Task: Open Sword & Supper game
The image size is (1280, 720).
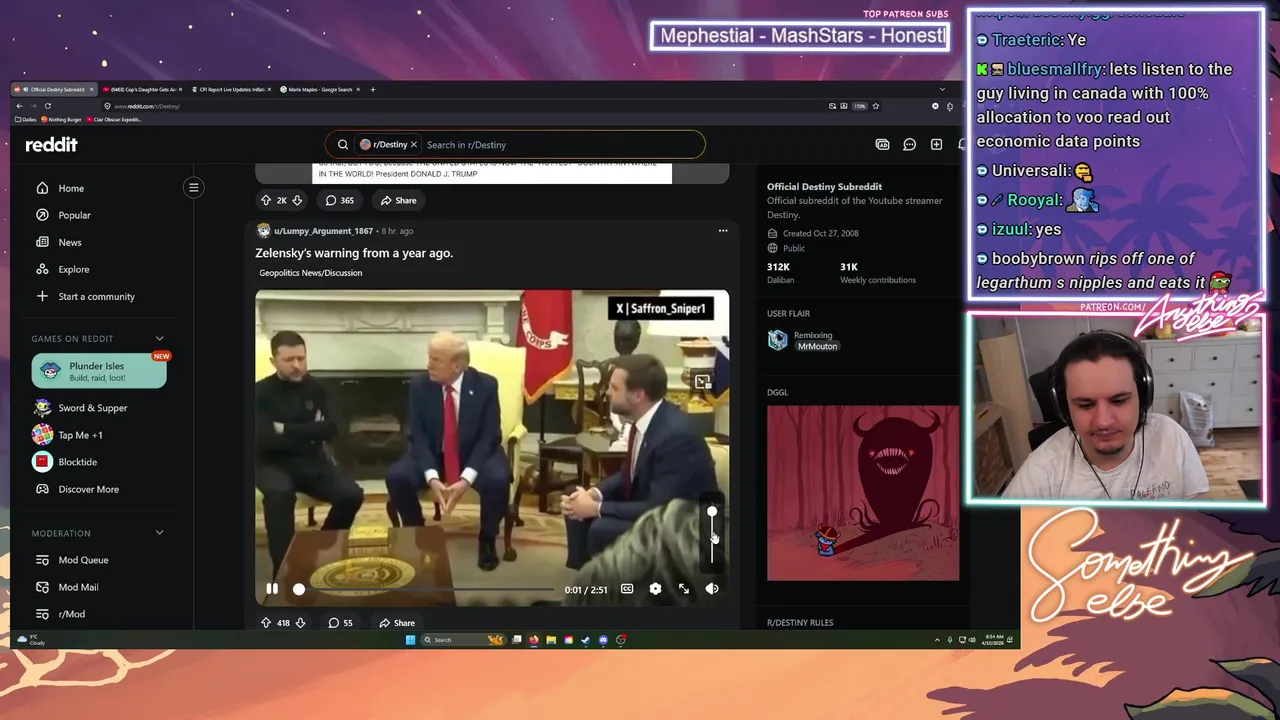Action: click(x=92, y=408)
